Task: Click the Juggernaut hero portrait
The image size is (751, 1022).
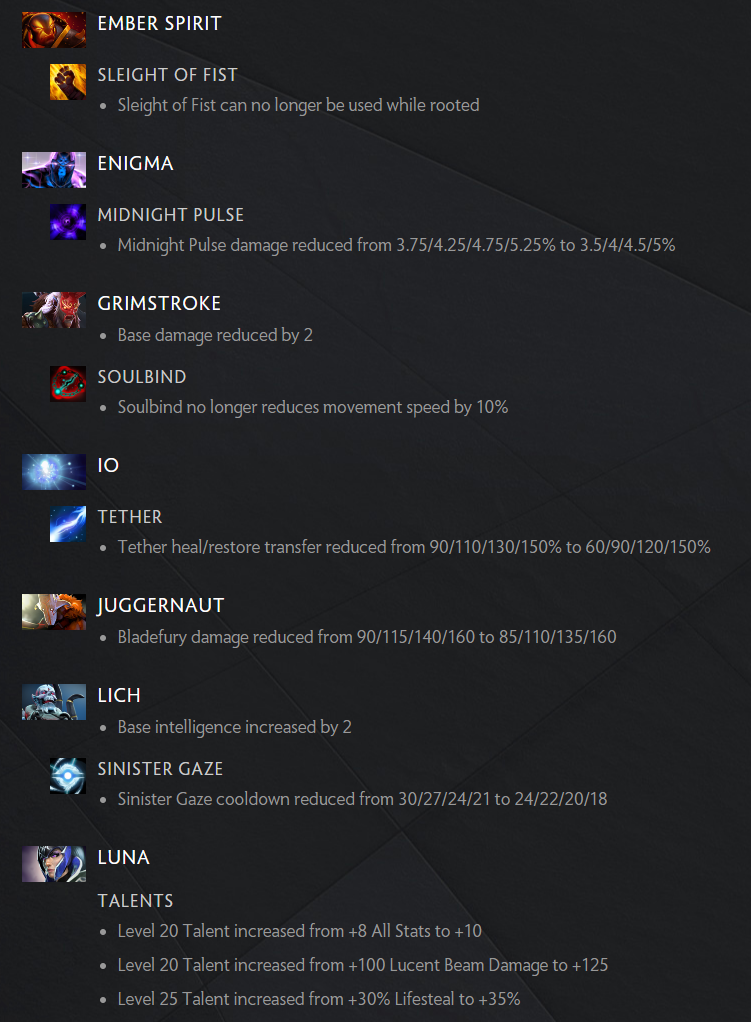Action: tap(54, 612)
